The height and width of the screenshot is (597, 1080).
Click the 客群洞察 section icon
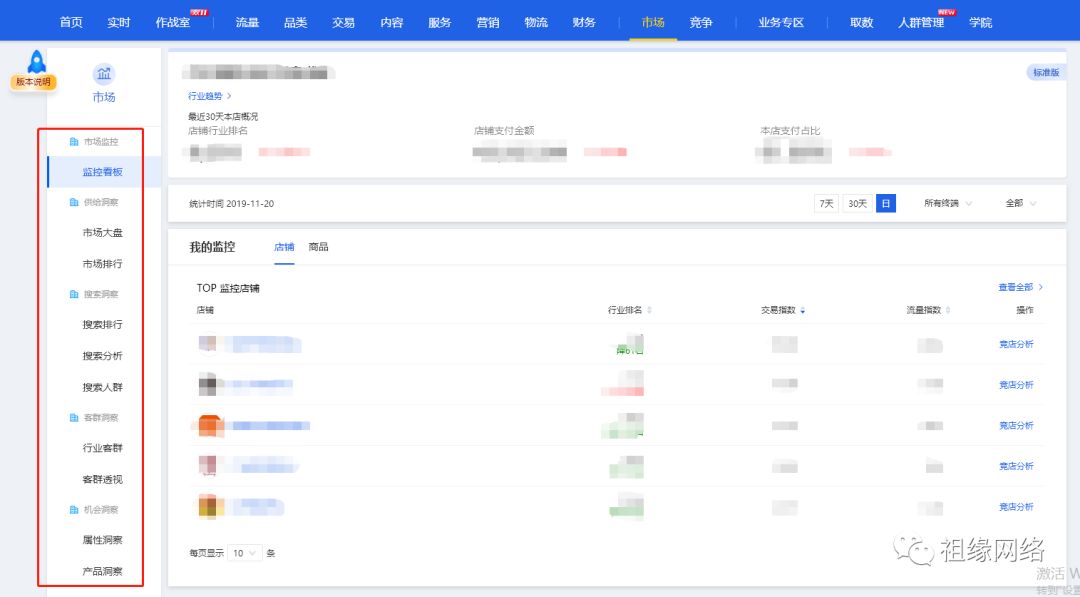coord(74,418)
